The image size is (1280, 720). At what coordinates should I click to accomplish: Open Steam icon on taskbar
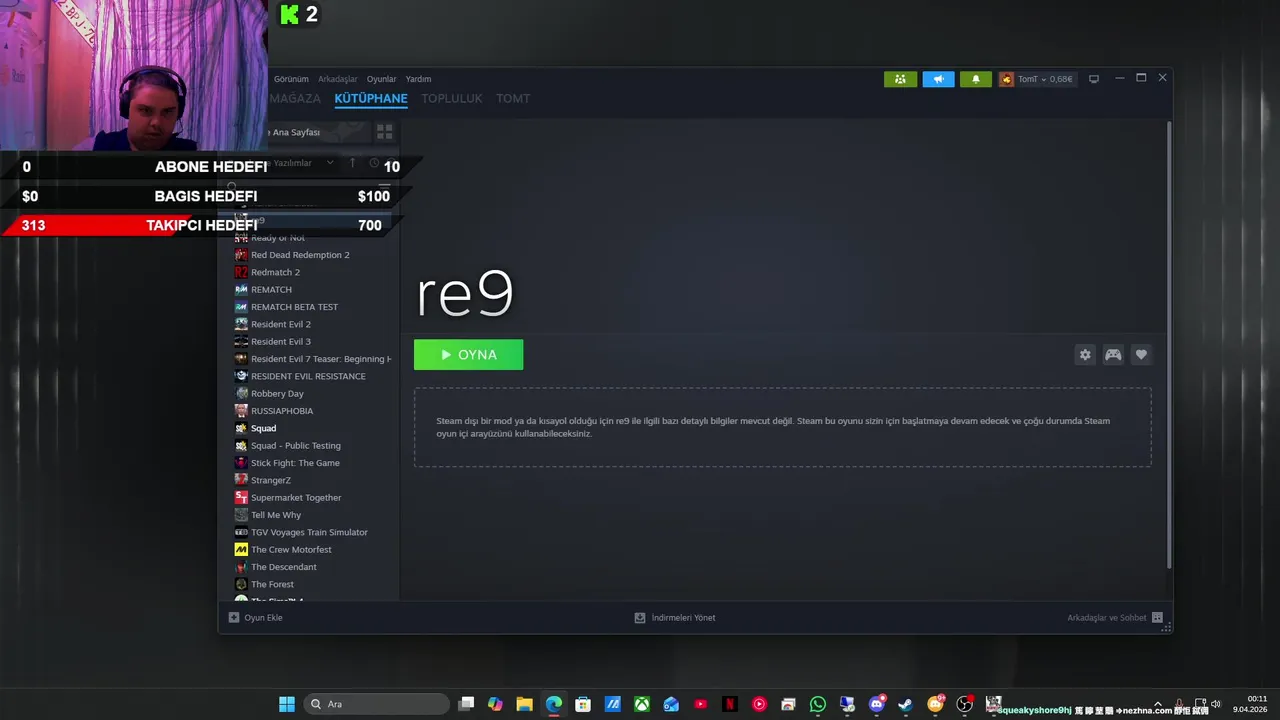tap(906, 704)
